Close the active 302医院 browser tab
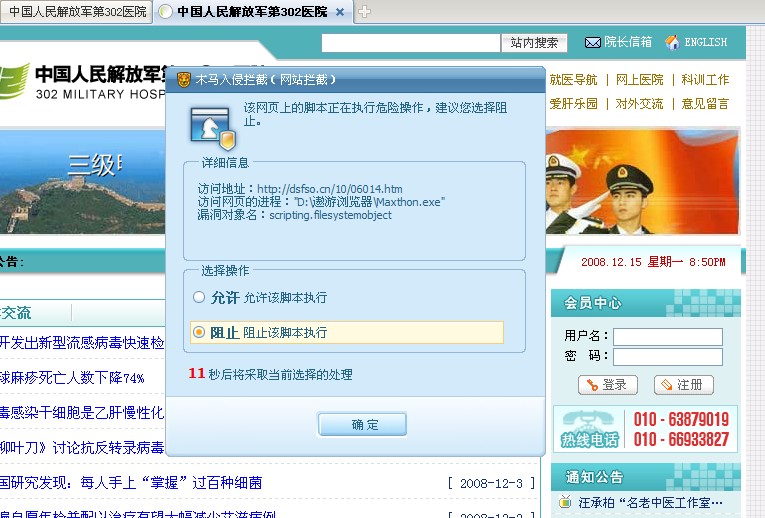765x518 pixels. 340,12
